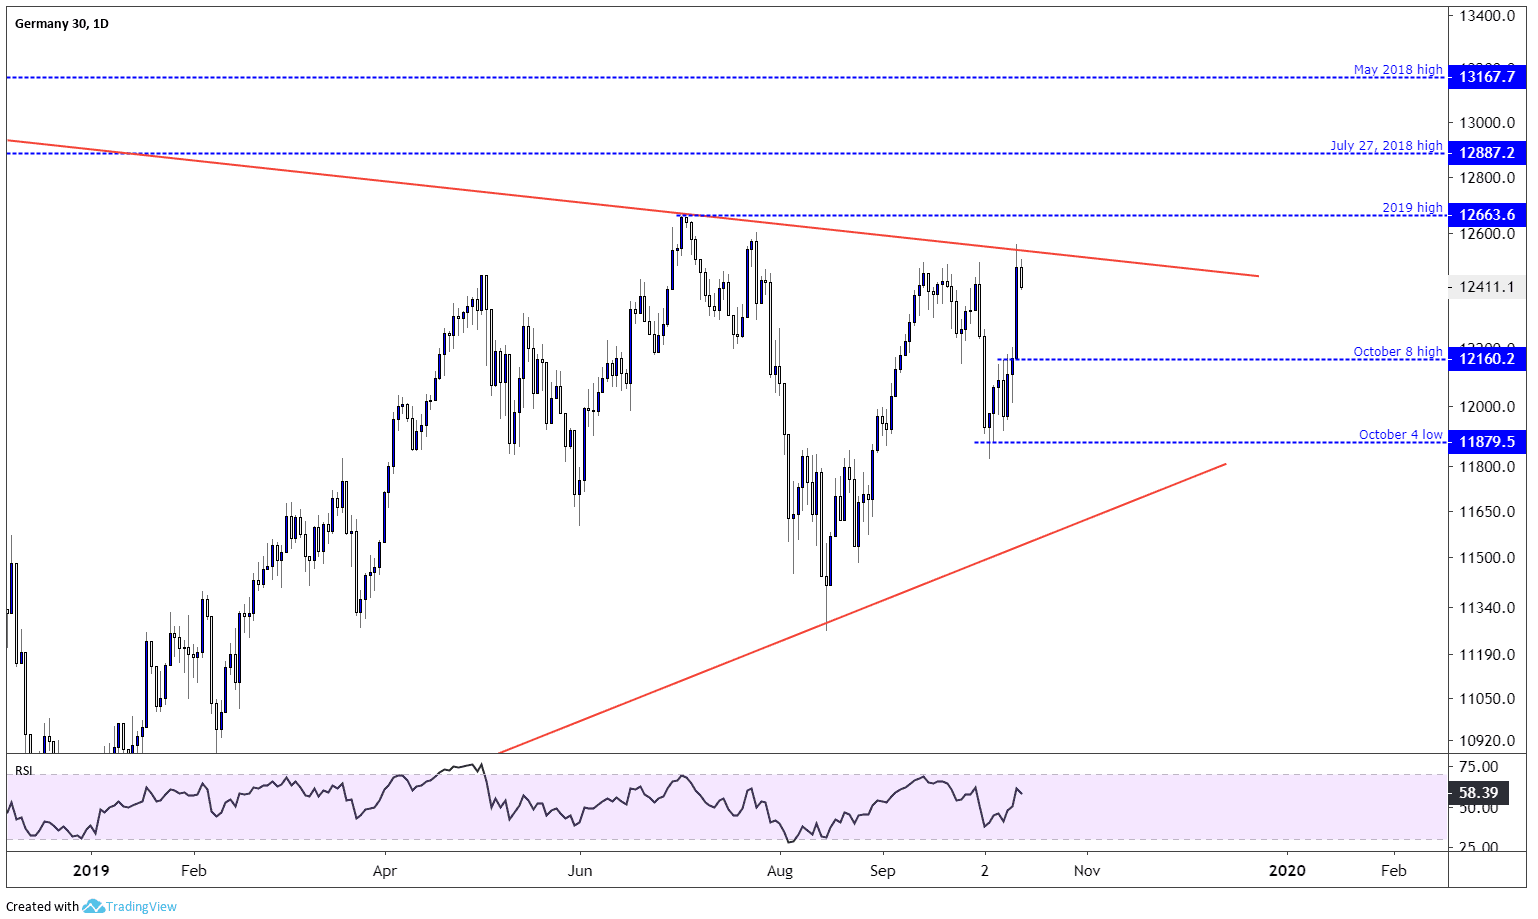Viewport: 1538px width, 919px height.
Task: Click the current price label 12411.1
Action: tap(1487, 287)
